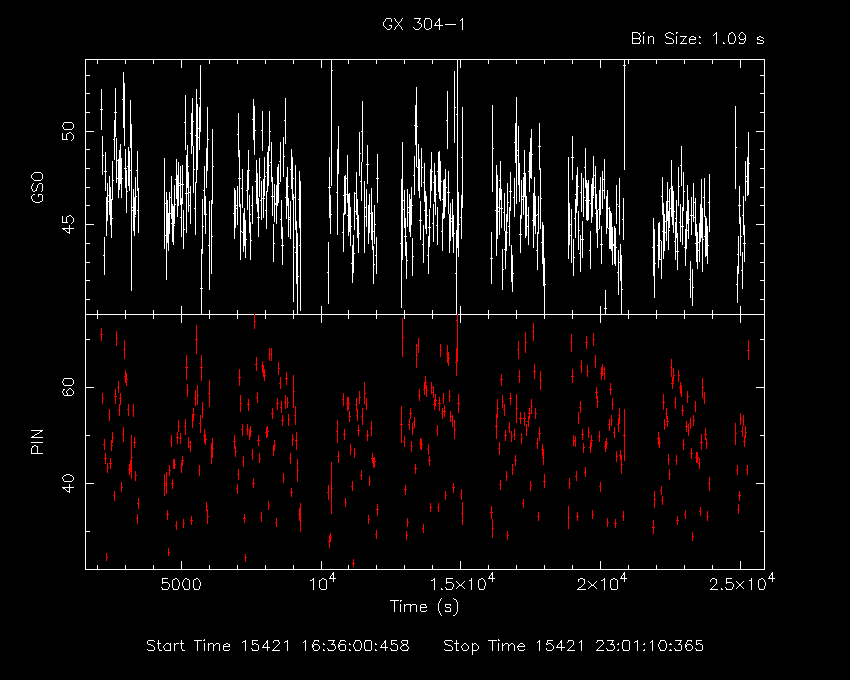Viewport: 850px width, 680px height.
Task: Click the PIN axis tick value 60
Action: [68, 388]
